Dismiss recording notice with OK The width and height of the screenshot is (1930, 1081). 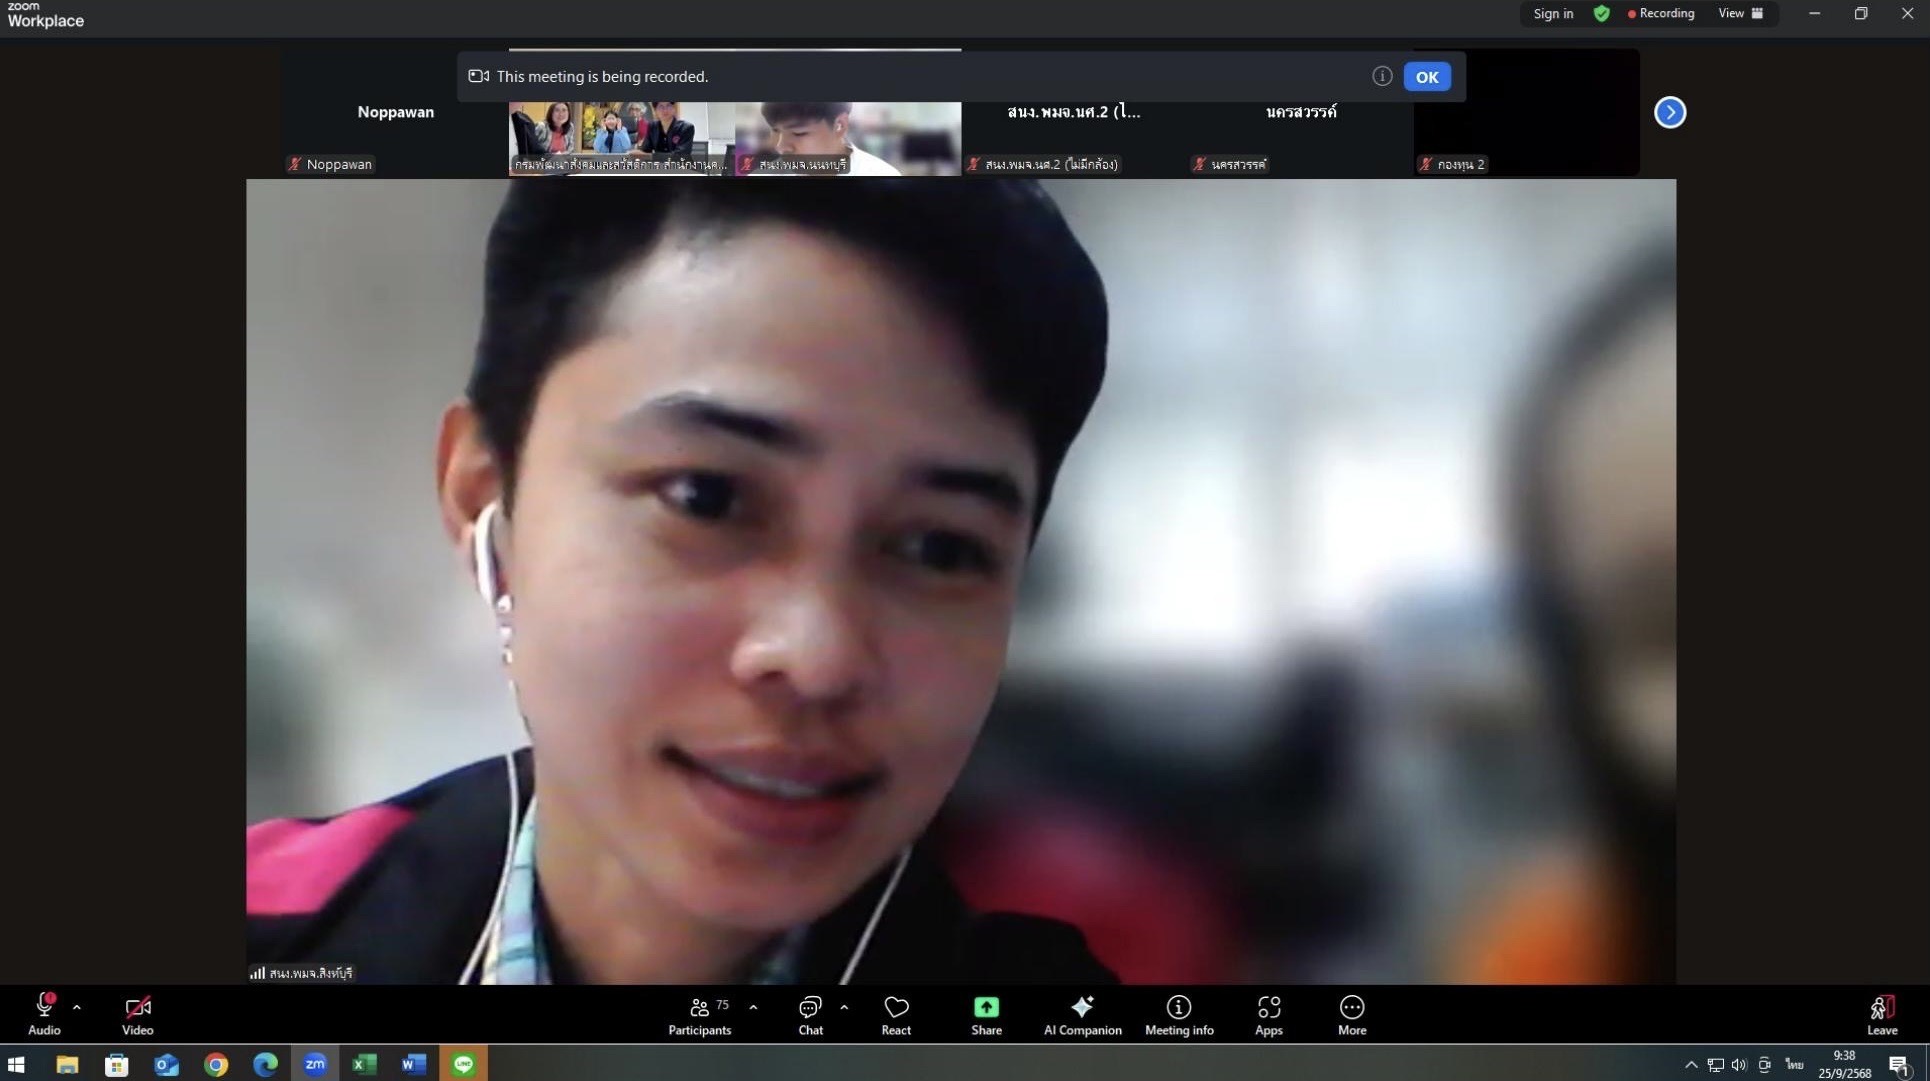[1426, 77]
